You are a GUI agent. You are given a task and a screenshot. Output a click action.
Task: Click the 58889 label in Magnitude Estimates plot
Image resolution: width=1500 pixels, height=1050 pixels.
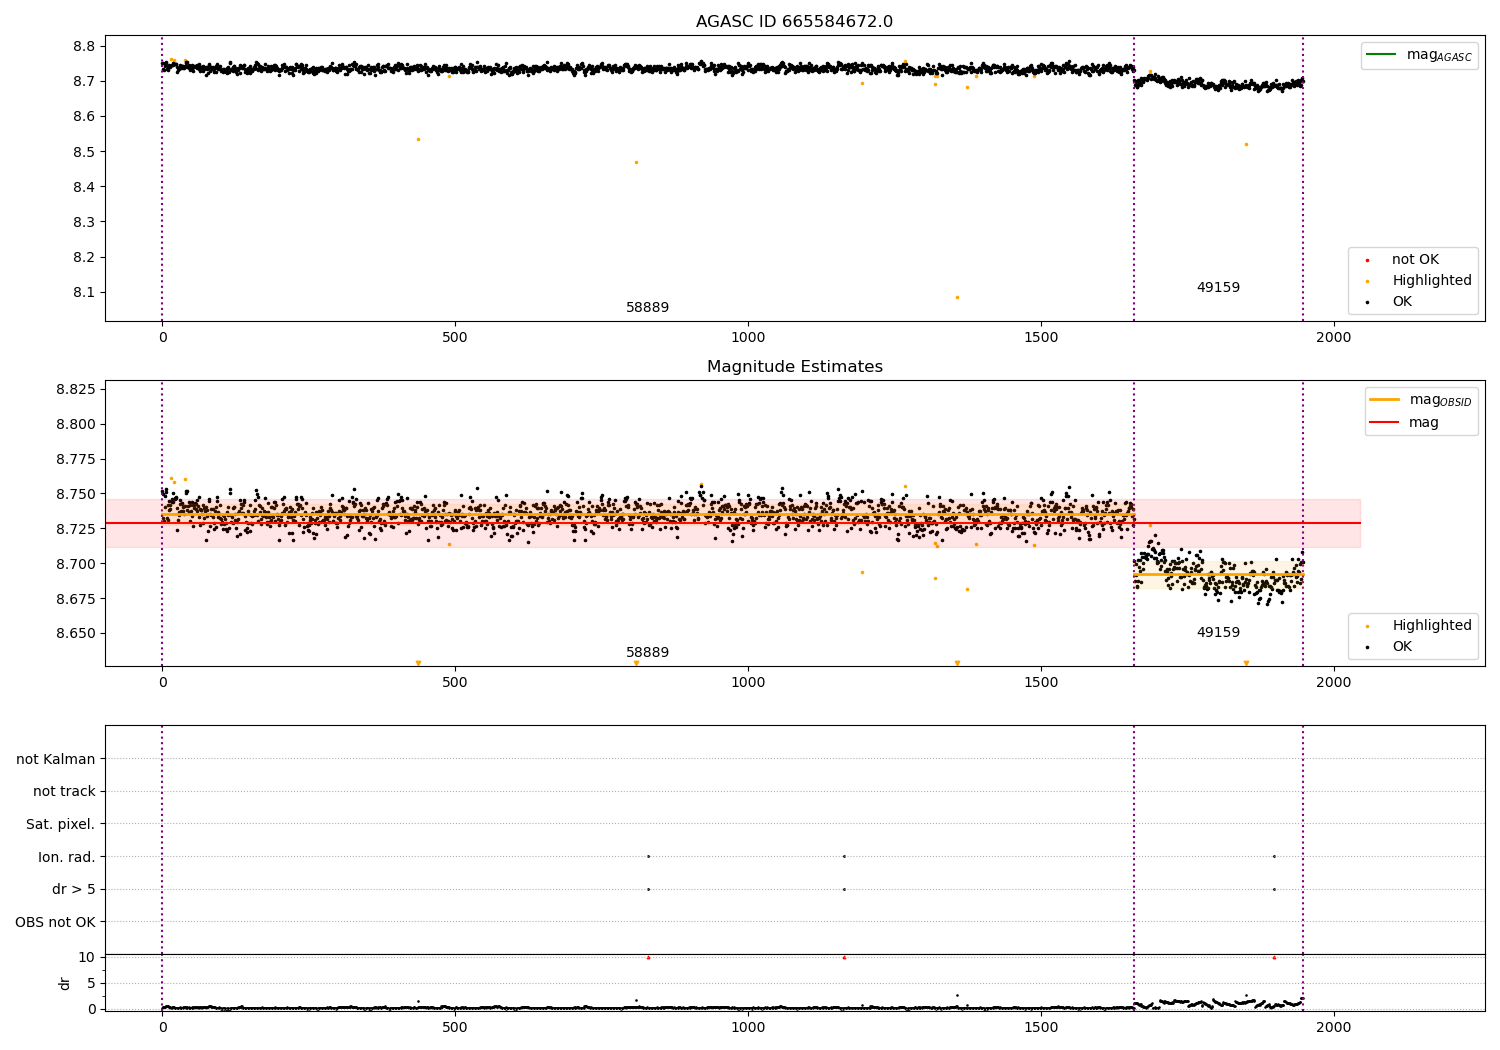tap(647, 653)
